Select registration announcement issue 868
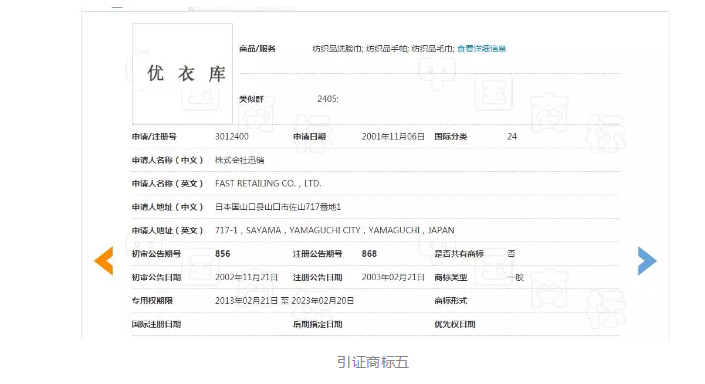Image resolution: width=705 pixels, height=384 pixels. pyautogui.click(x=369, y=254)
